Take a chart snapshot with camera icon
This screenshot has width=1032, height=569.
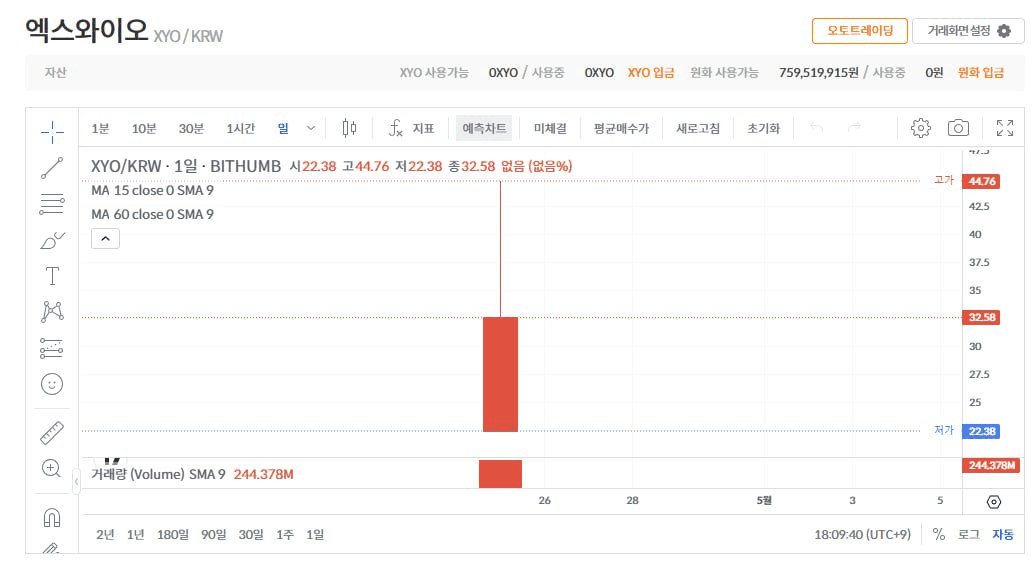coord(958,128)
